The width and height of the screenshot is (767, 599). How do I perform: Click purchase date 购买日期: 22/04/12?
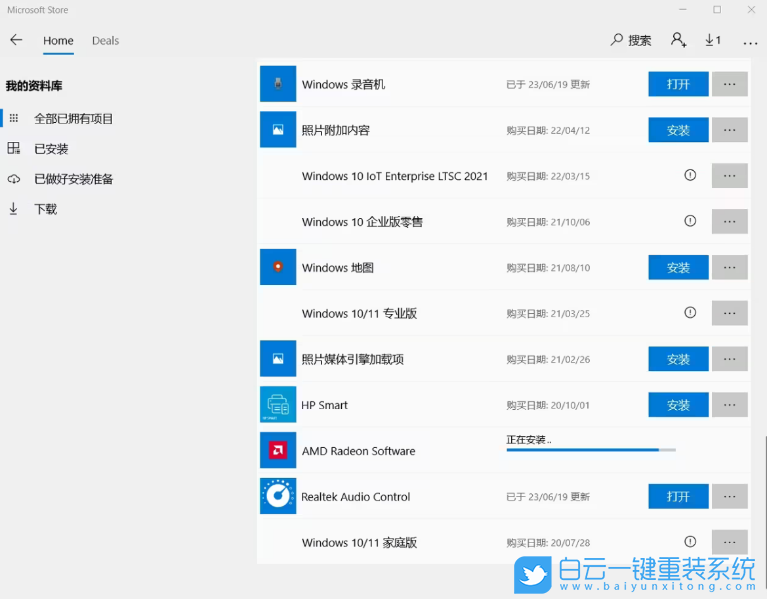548,131
